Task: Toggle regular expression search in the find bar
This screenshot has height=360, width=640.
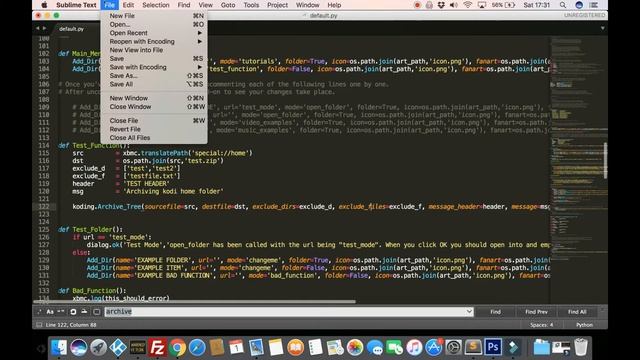Action: tap(40, 312)
